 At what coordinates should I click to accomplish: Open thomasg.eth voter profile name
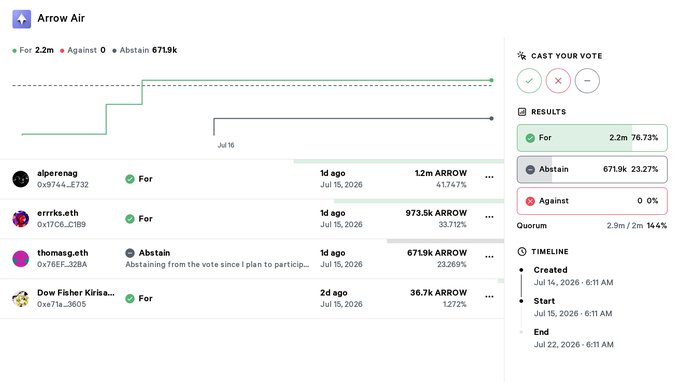point(62,253)
